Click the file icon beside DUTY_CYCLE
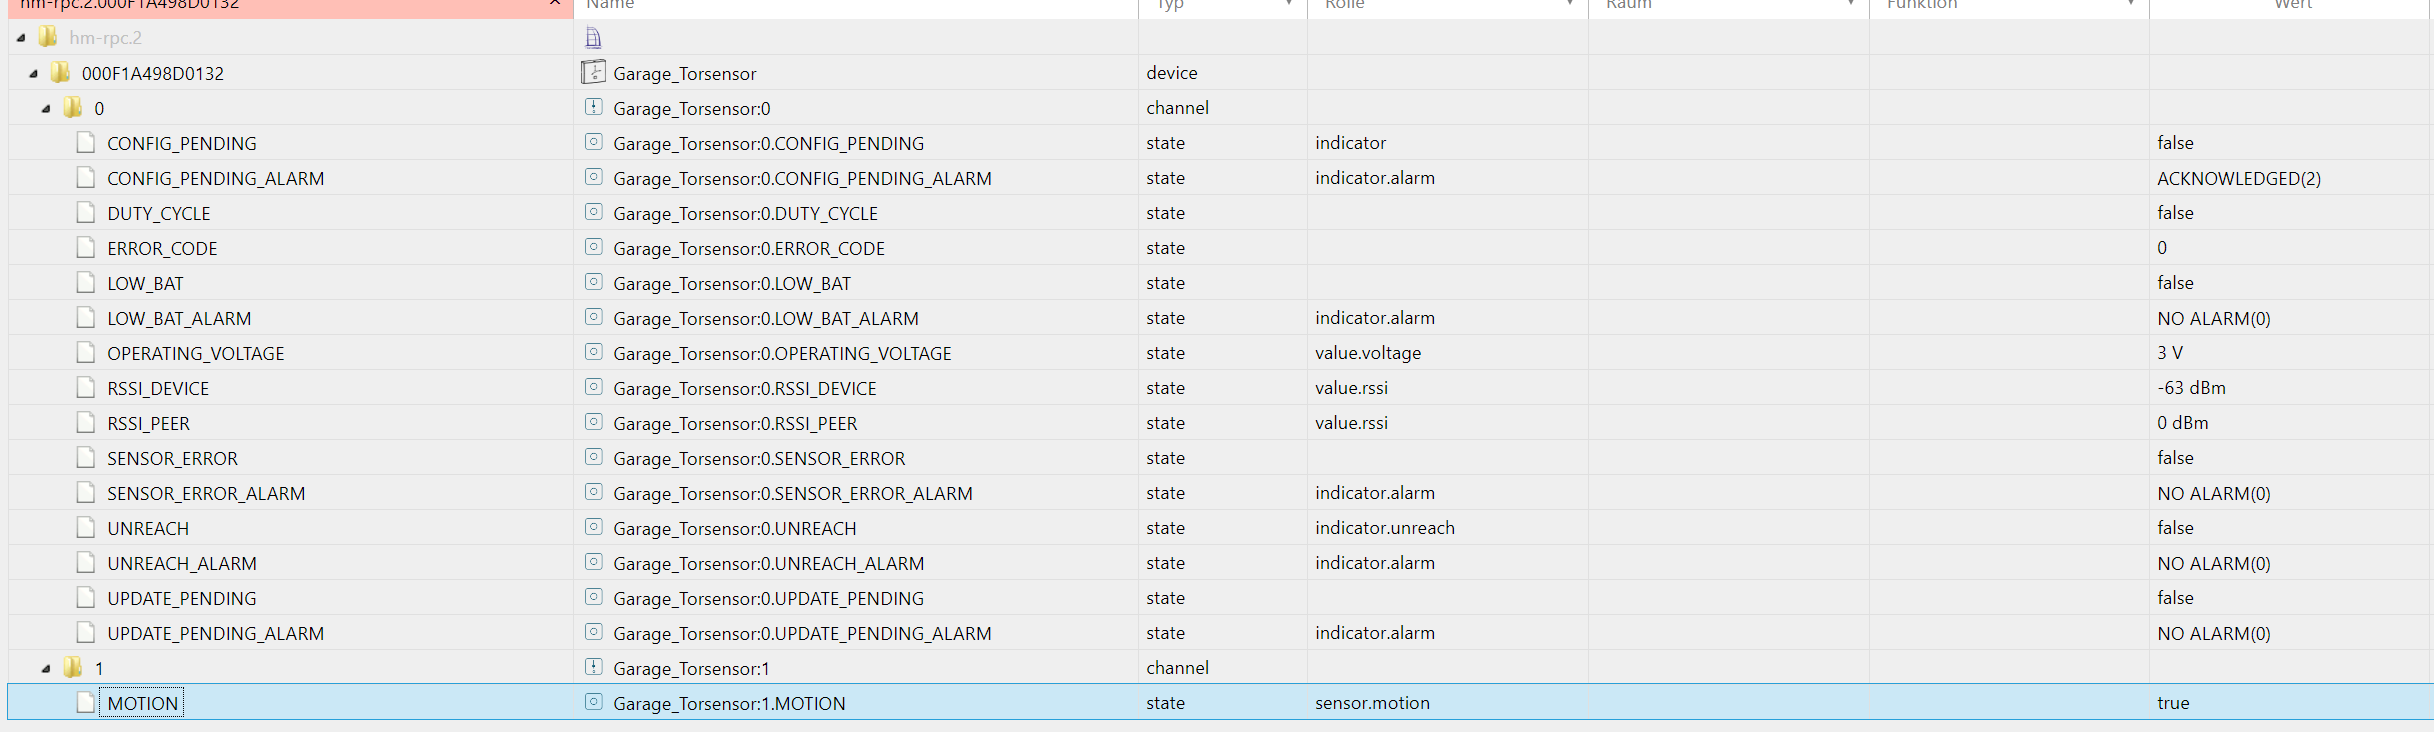Screen dimensions: 2434x732 point(86,212)
